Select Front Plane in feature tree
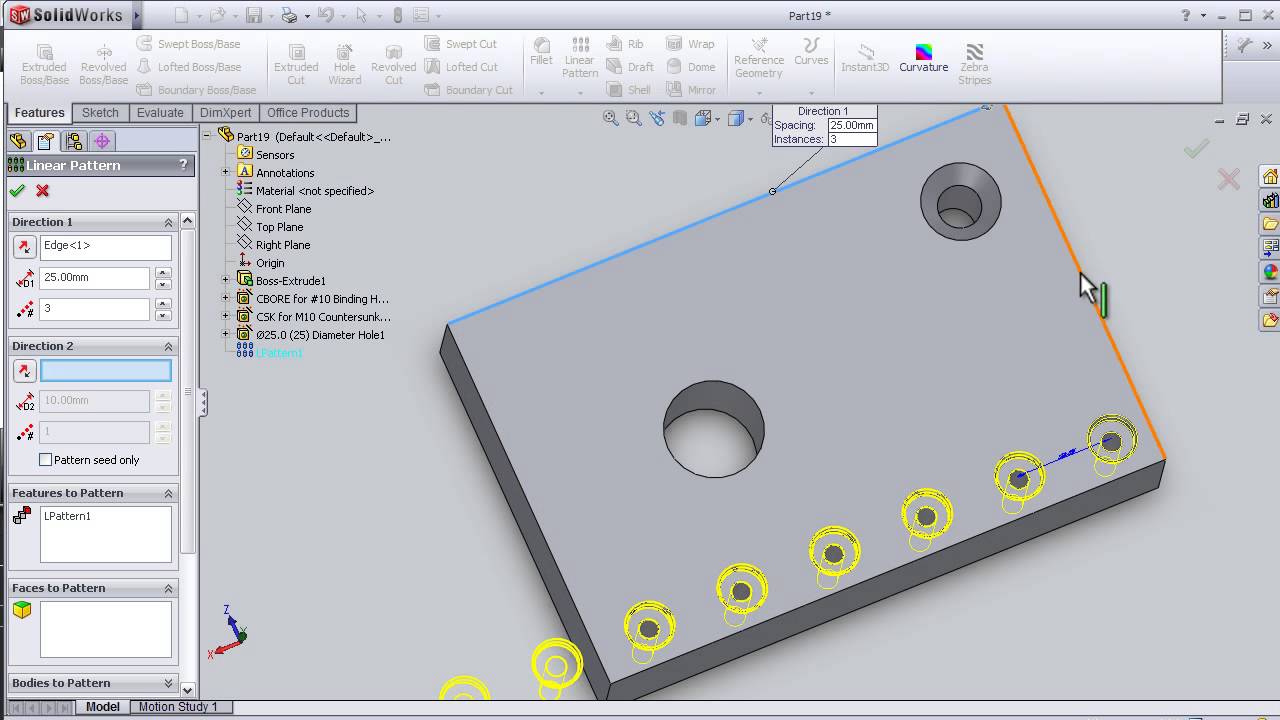 pyautogui.click(x=283, y=209)
